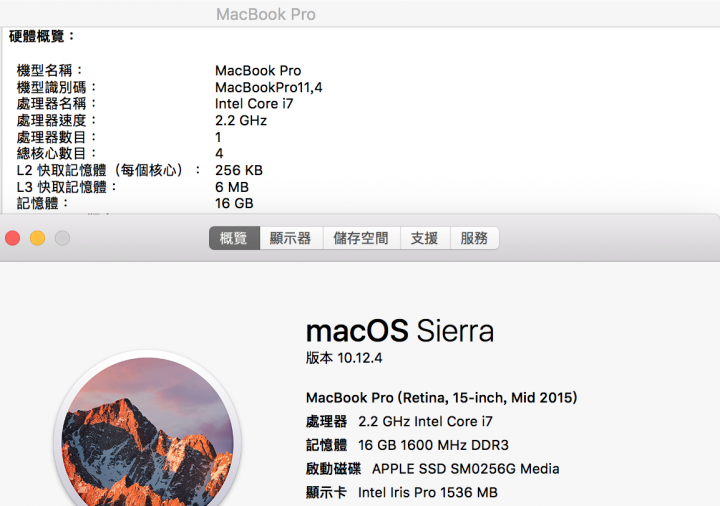
Task: Click the macOS Sierra title
Action: click(399, 331)
